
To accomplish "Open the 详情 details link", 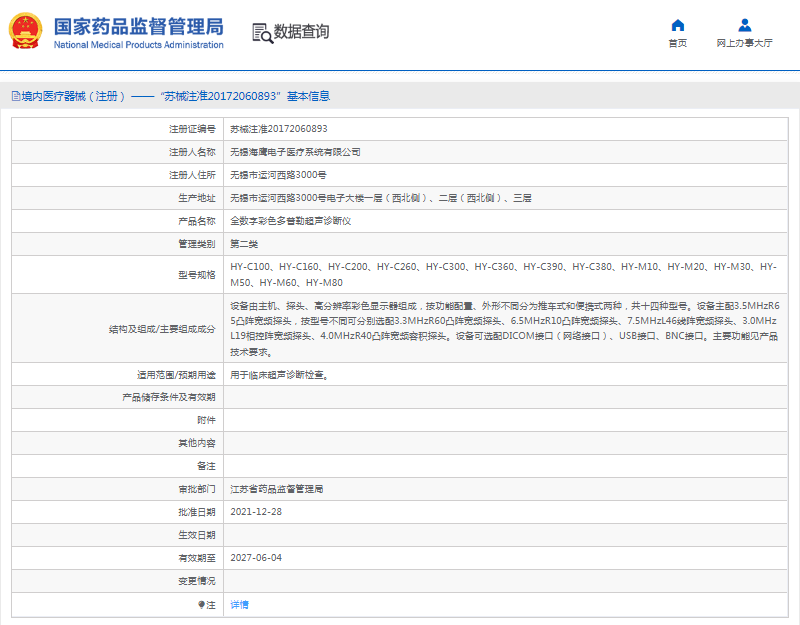I will [x=240, y=604].
